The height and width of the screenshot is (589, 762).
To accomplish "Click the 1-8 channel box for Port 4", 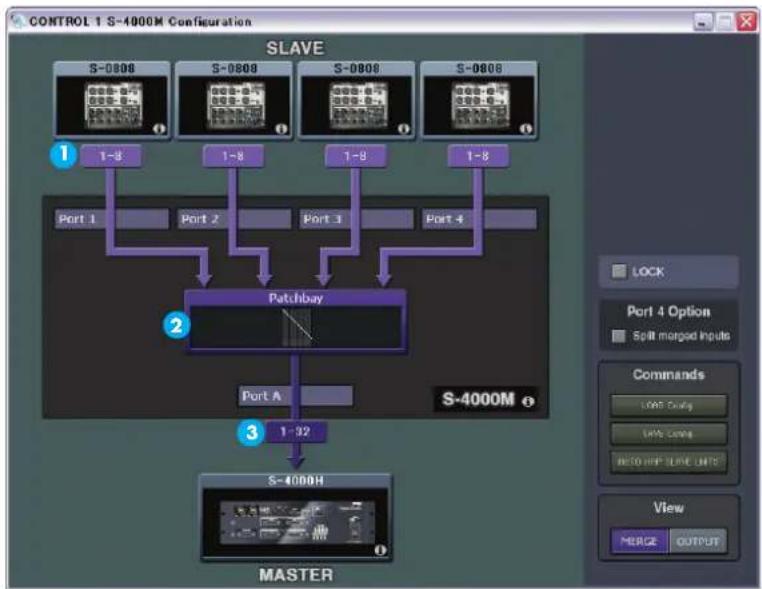I will point(478,156).
